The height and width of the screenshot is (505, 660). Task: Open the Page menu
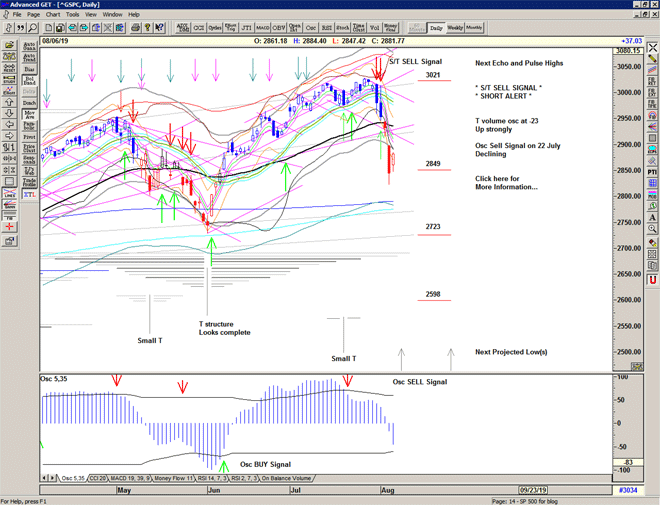34,14
